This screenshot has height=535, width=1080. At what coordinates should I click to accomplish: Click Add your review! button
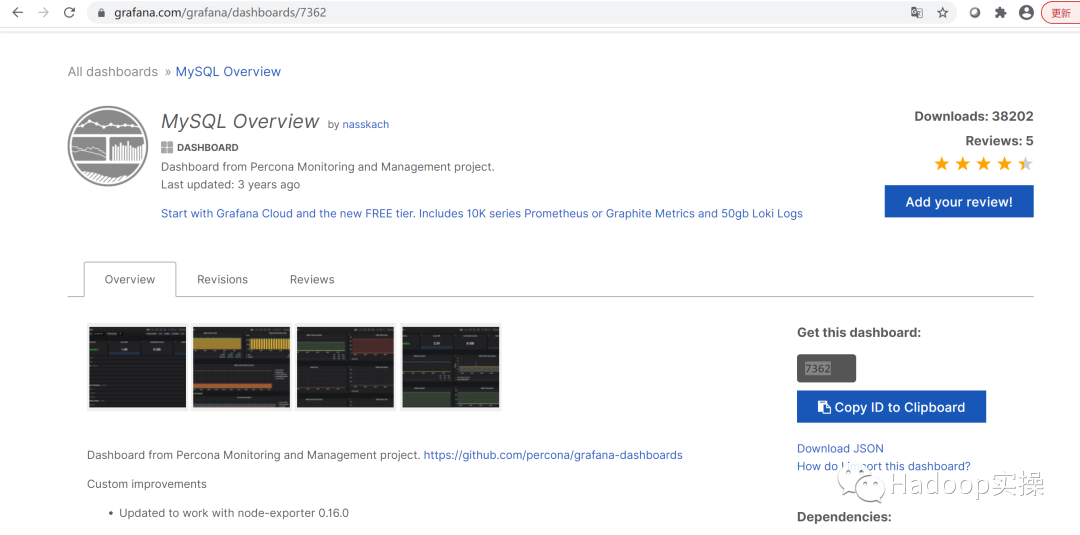959,201
